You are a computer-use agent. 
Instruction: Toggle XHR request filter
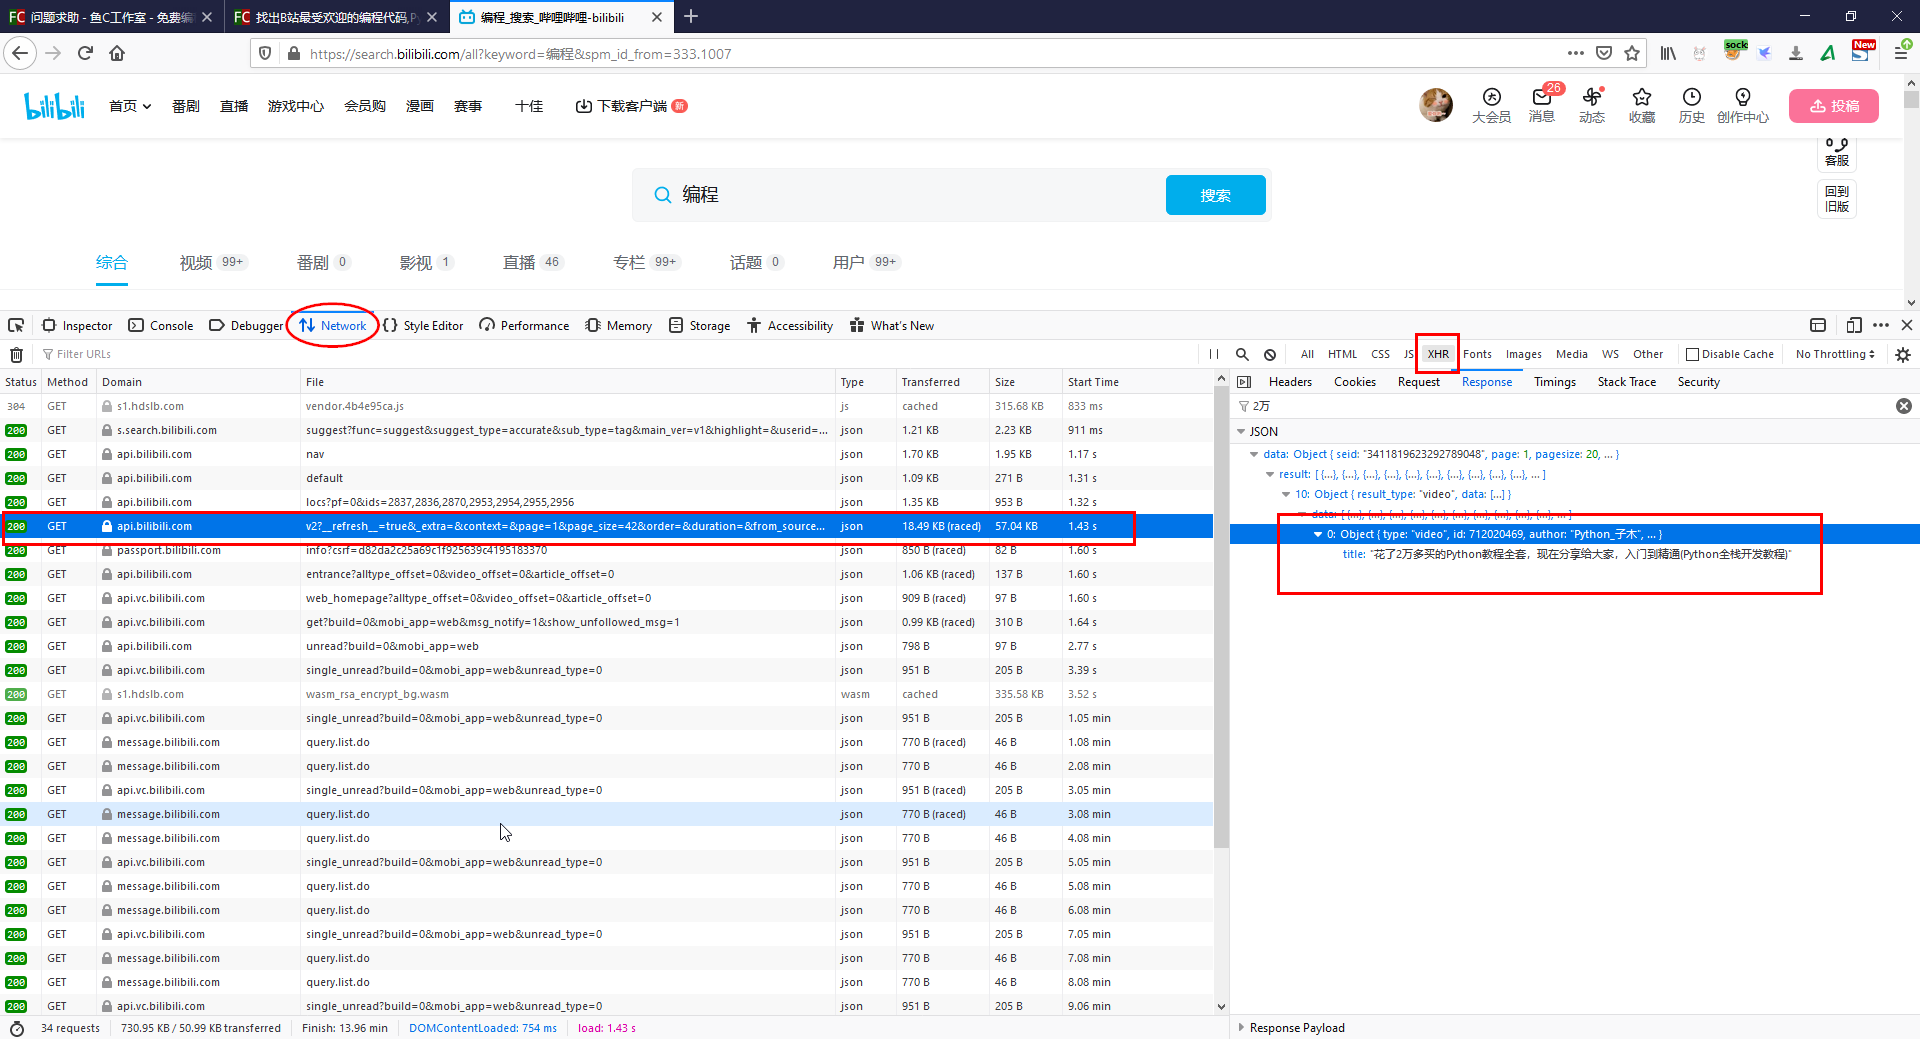[x=1438, y=354]
